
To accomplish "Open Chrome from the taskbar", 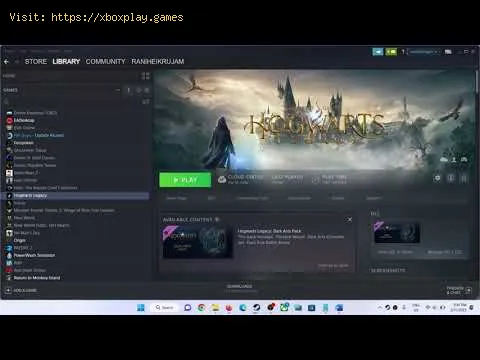I will (x=201, y=307).
